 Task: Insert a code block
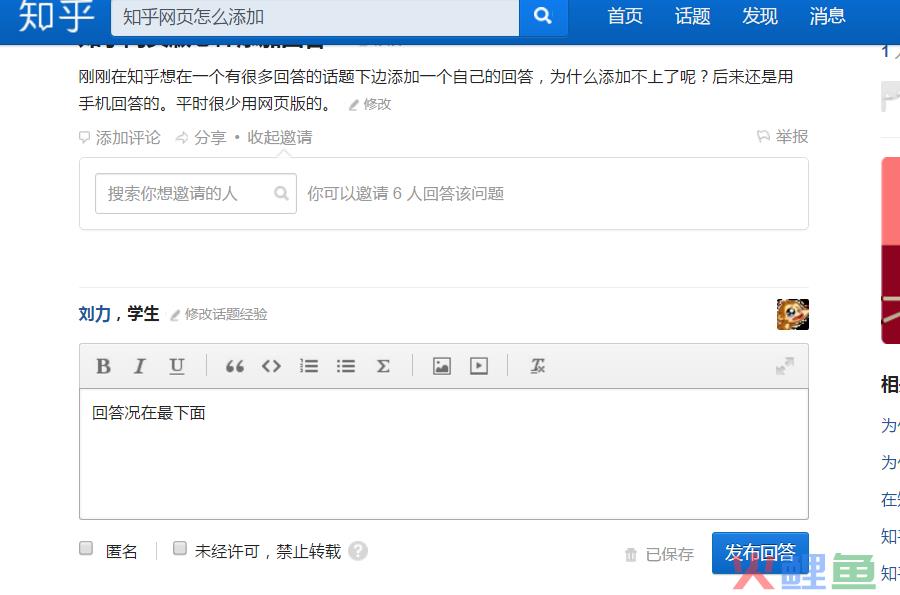tap(271, 366)
